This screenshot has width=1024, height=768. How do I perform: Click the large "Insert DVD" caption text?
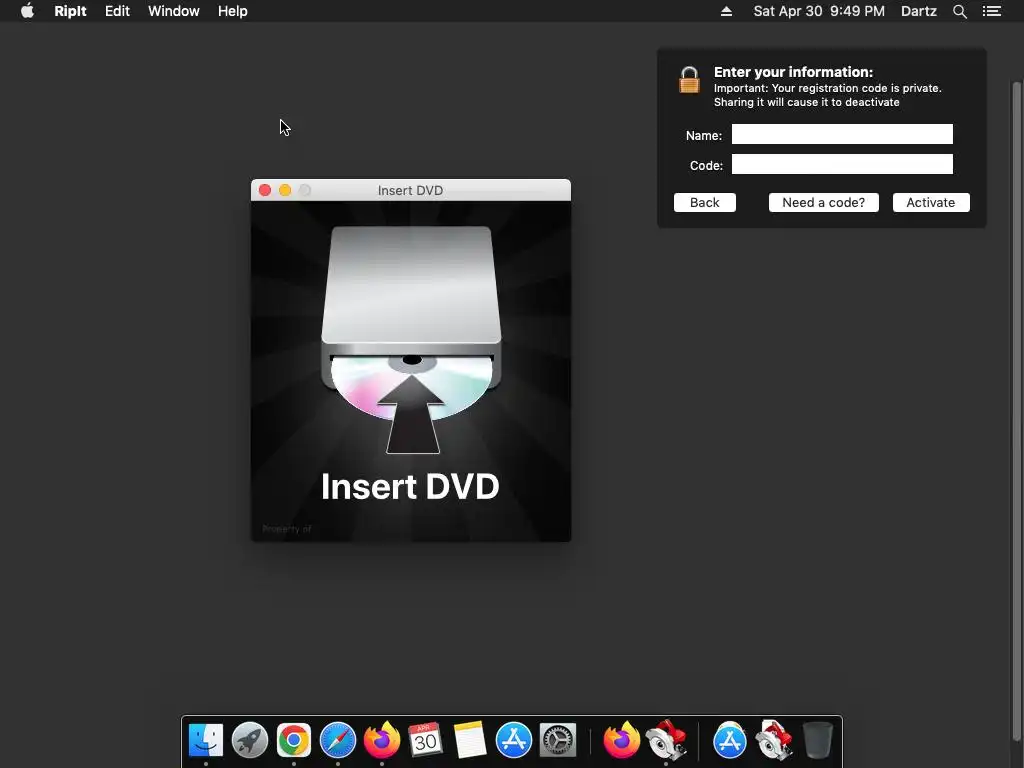(410, 487)
